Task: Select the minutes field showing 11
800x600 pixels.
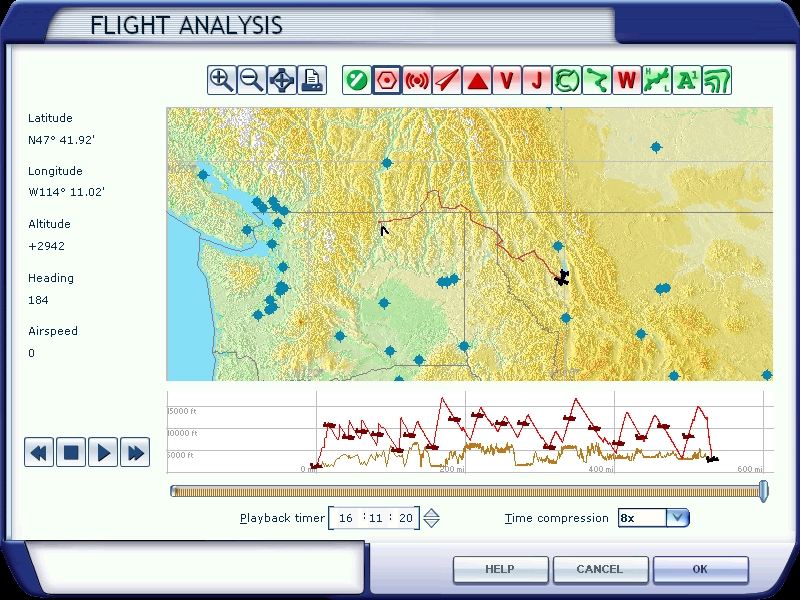Action: point(376,518)
